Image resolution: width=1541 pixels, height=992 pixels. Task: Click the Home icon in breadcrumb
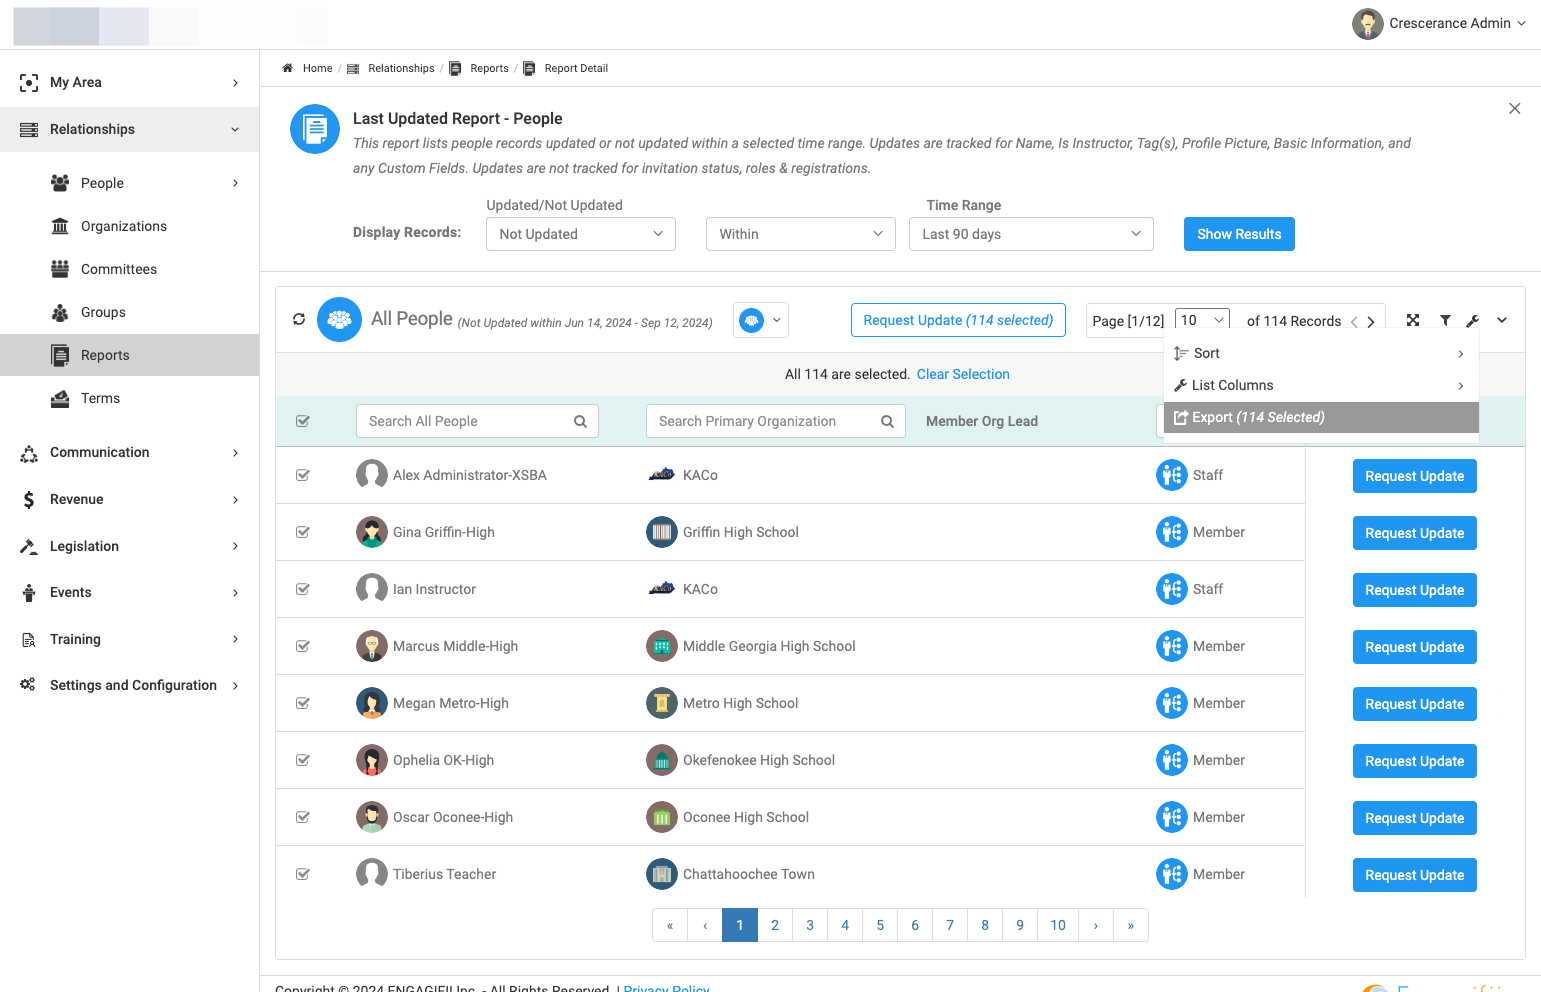point(287,68)
